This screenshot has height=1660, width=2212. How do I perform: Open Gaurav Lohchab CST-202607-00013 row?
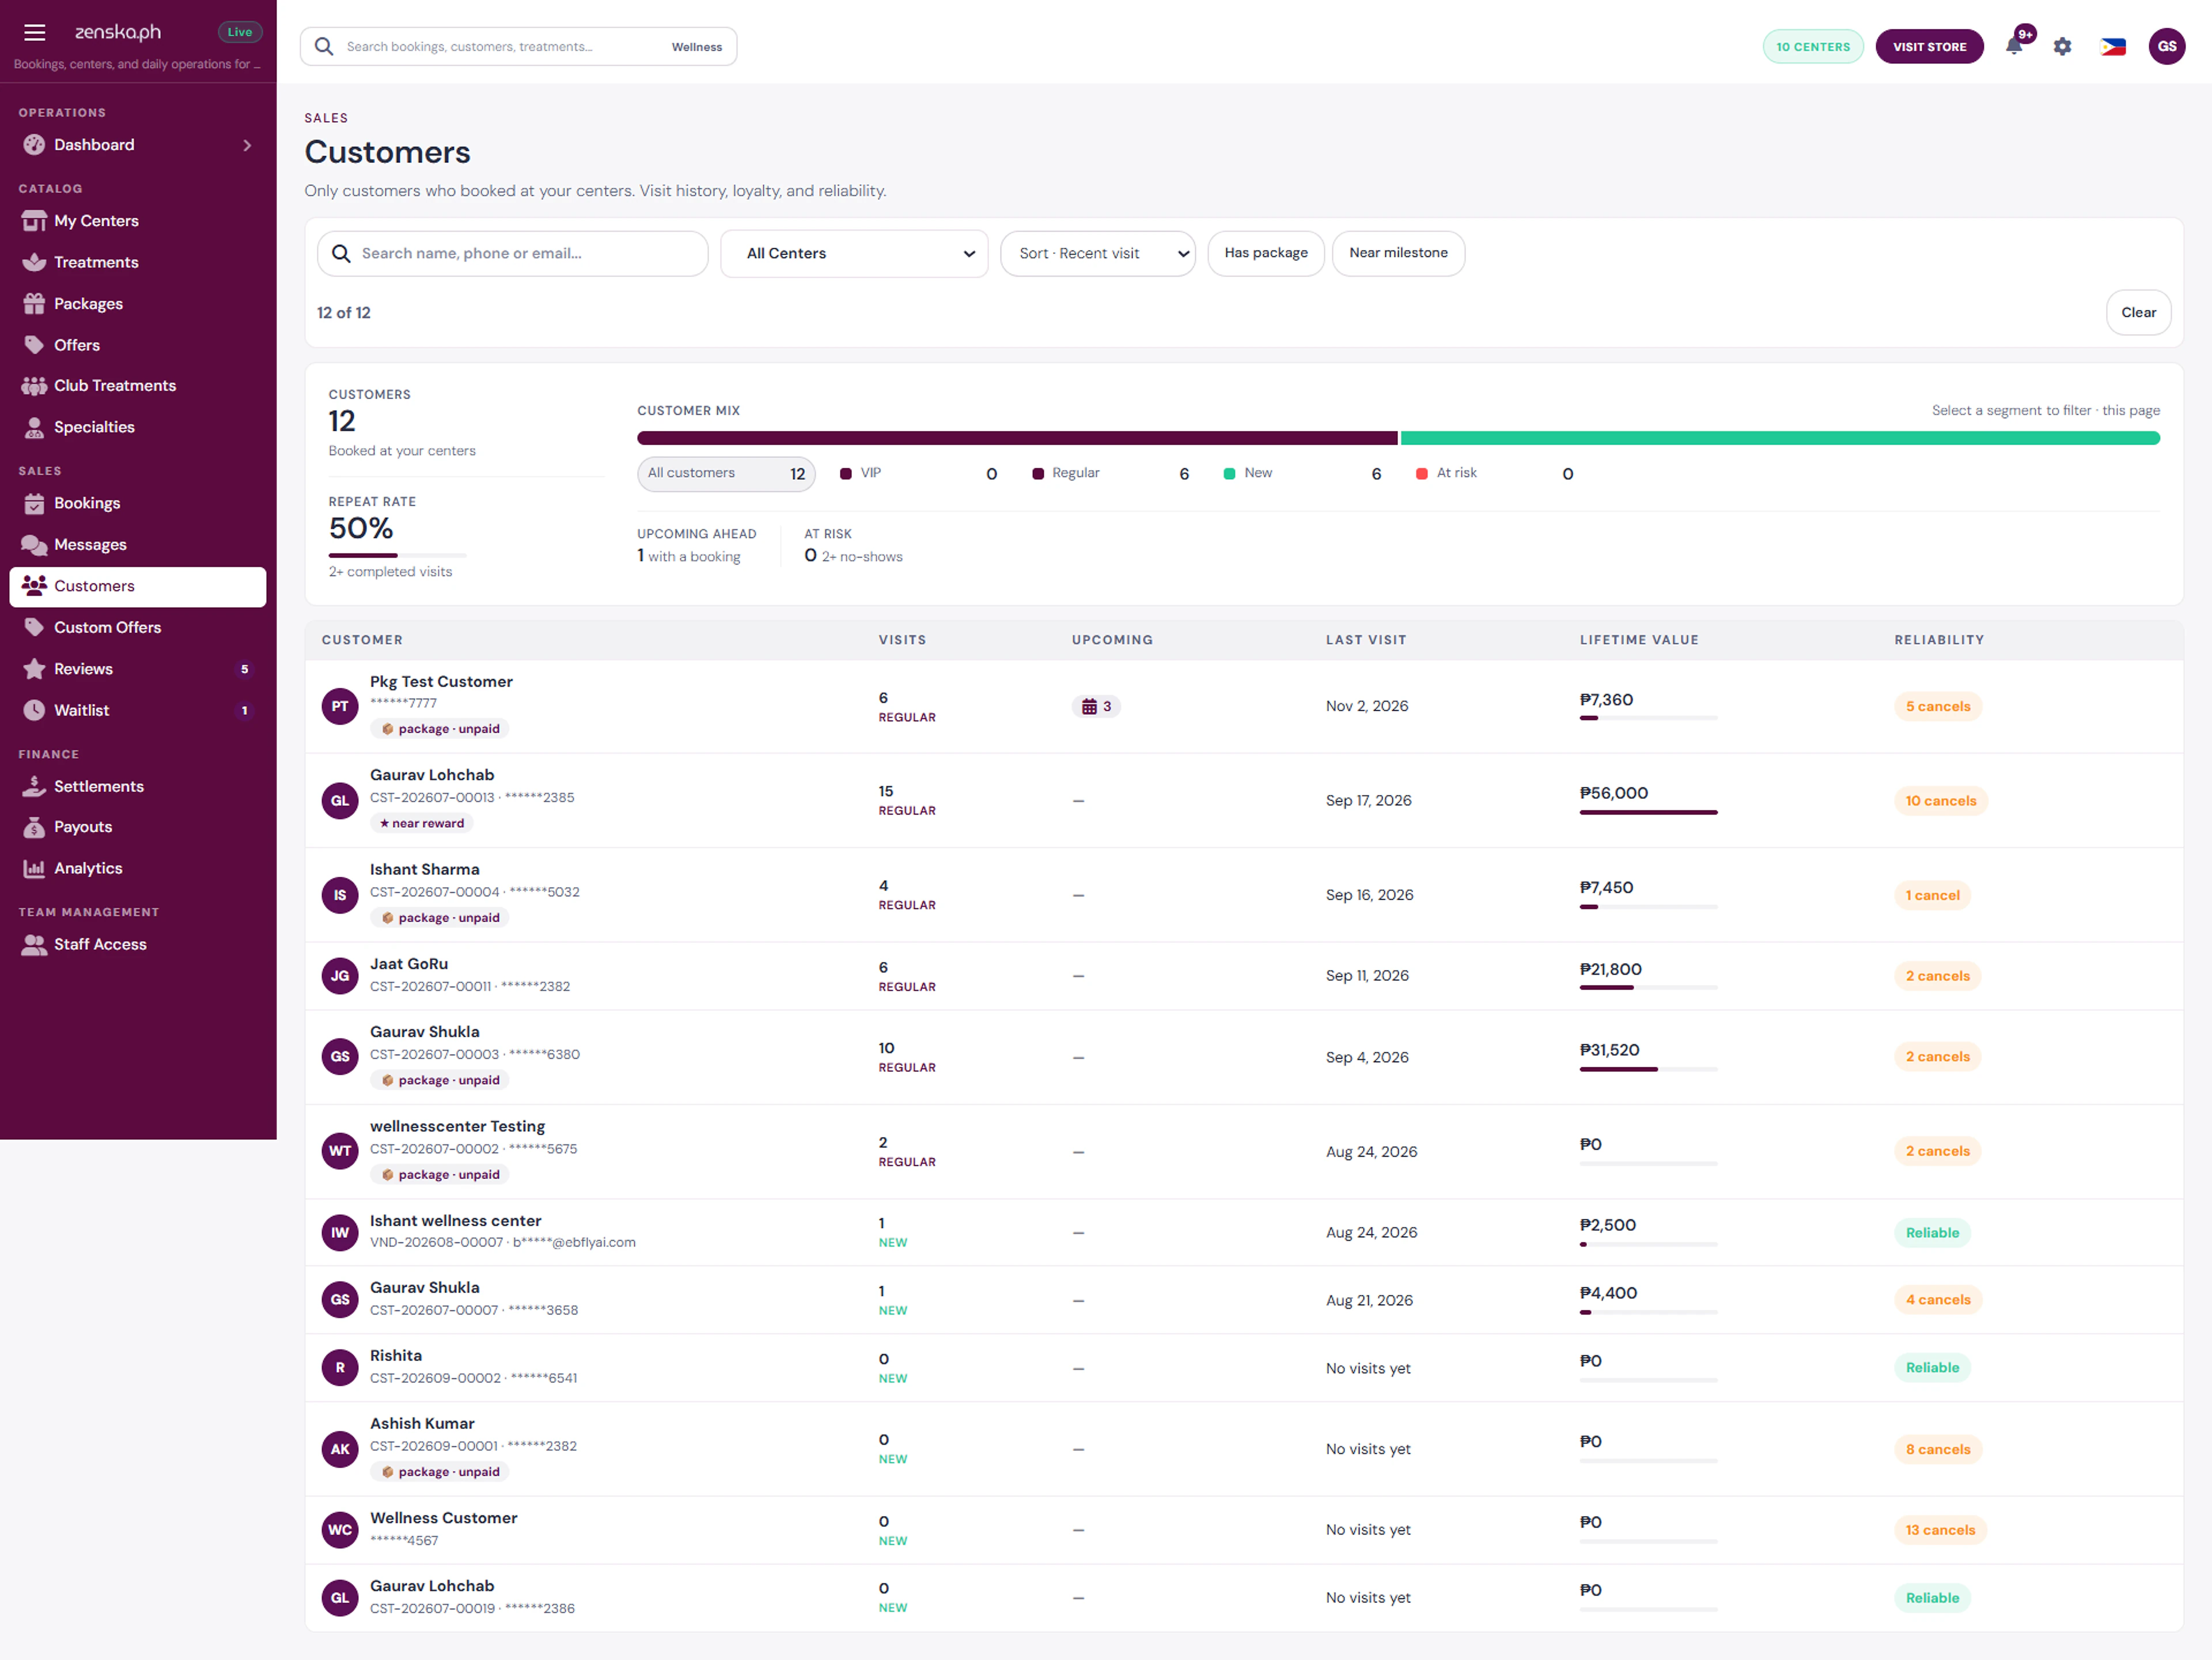pyautogui.click(x=1243, y=800)
